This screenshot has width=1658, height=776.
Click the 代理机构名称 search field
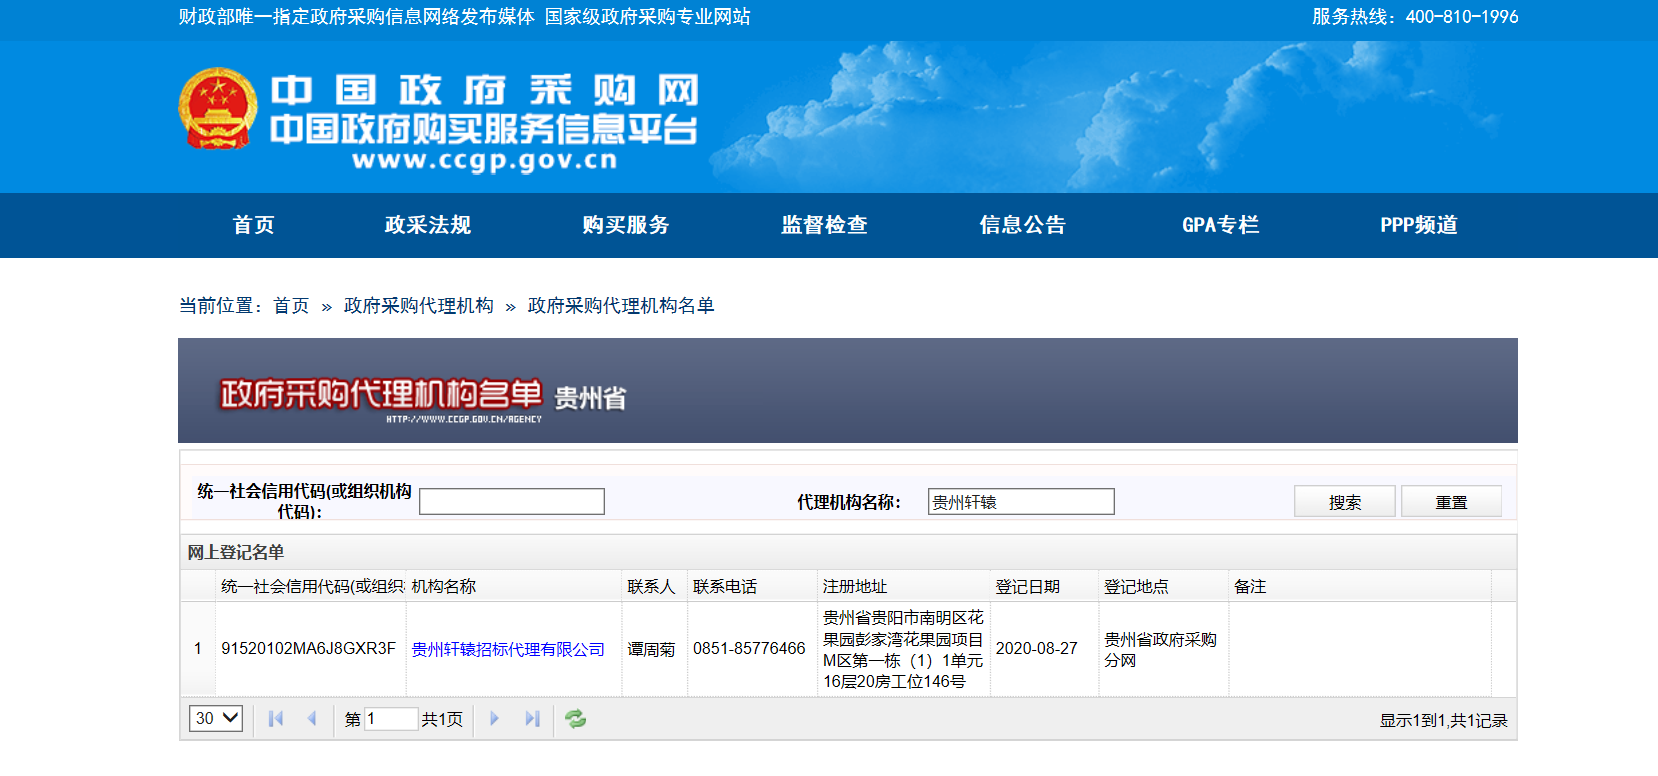(x=1020, y=502)
